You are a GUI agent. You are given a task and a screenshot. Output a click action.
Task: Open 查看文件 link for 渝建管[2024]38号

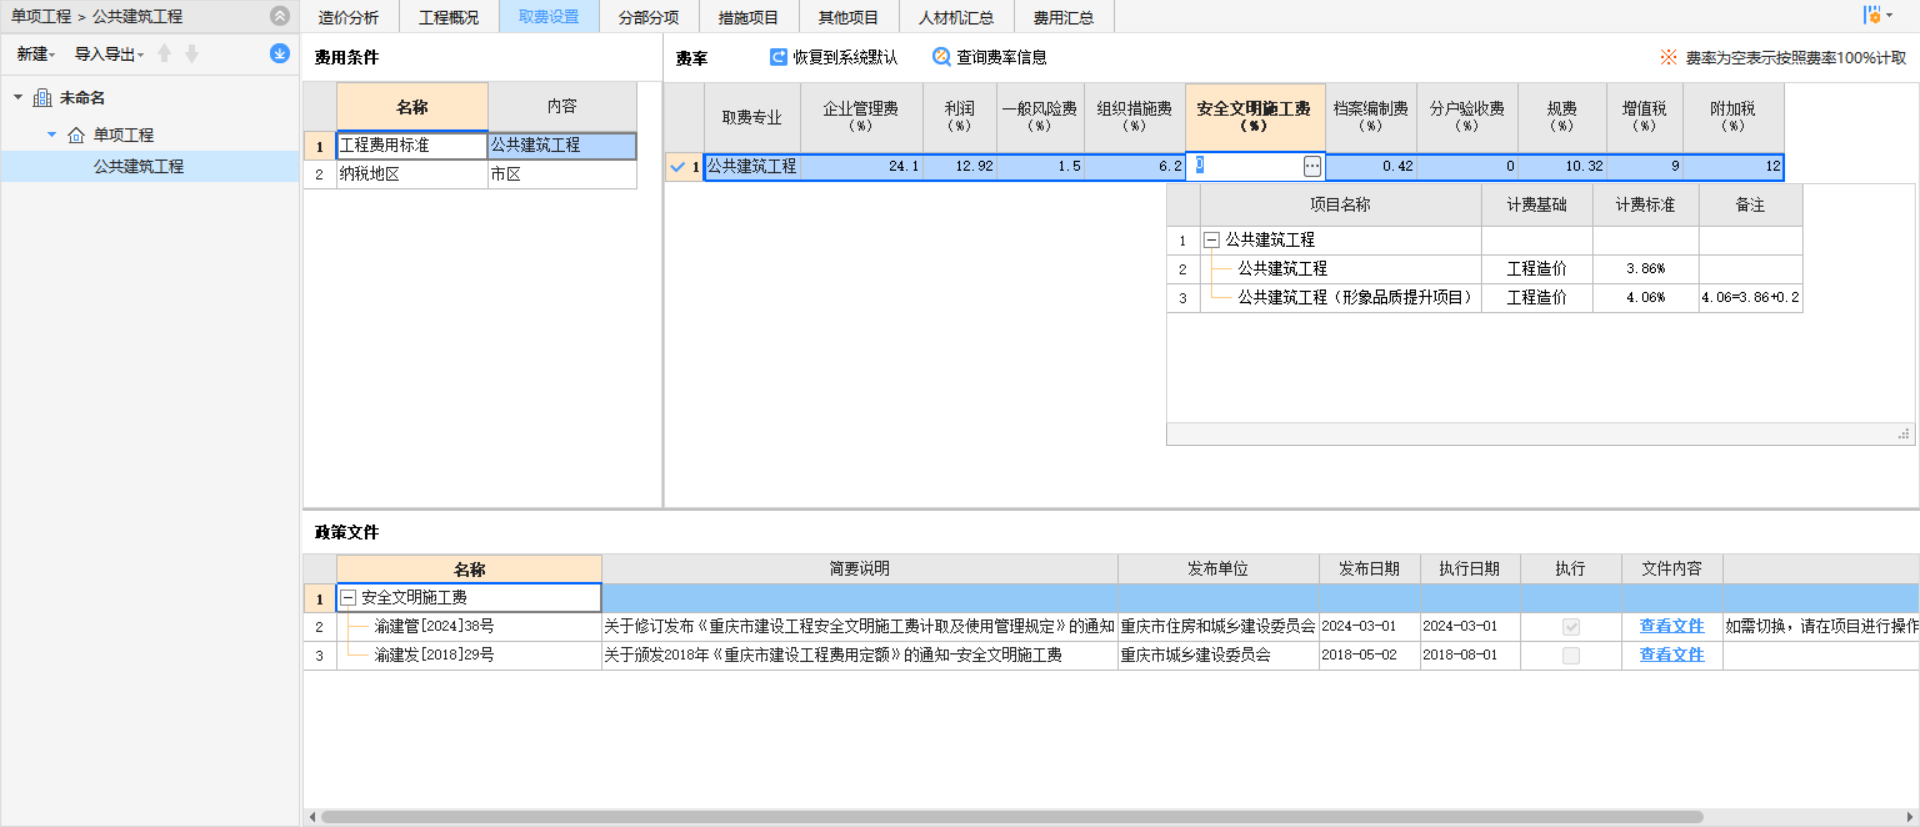[1671, 626]
